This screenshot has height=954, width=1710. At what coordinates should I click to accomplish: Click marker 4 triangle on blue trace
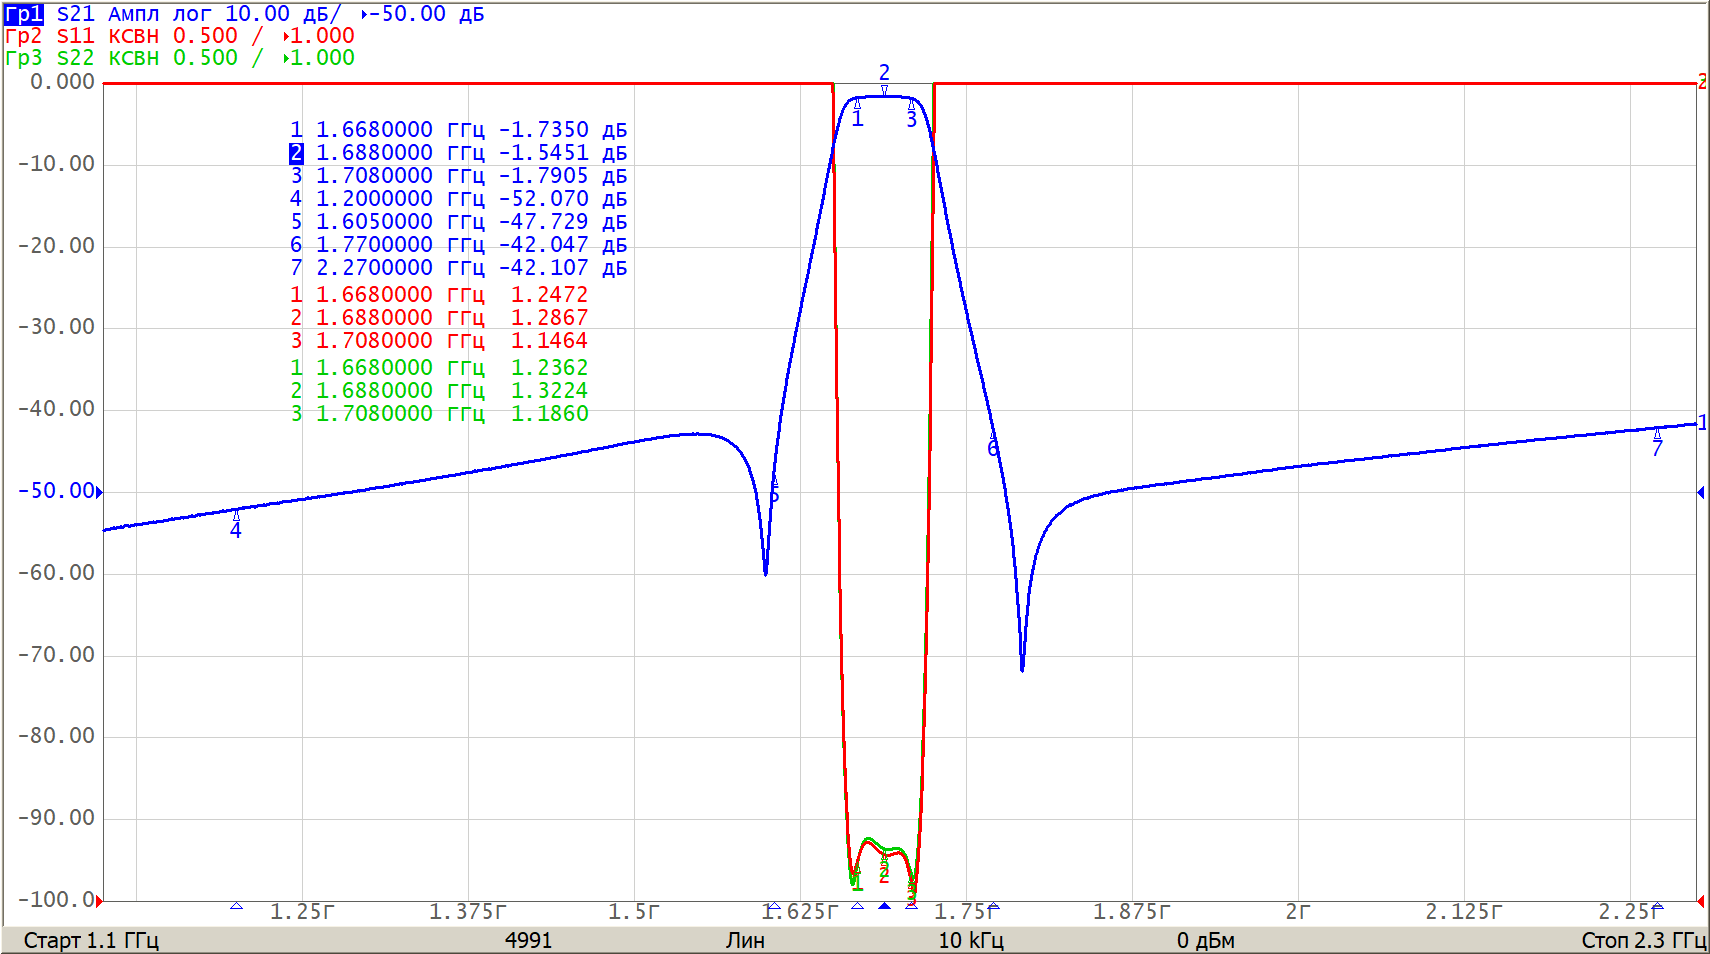(x=236, y=516)
